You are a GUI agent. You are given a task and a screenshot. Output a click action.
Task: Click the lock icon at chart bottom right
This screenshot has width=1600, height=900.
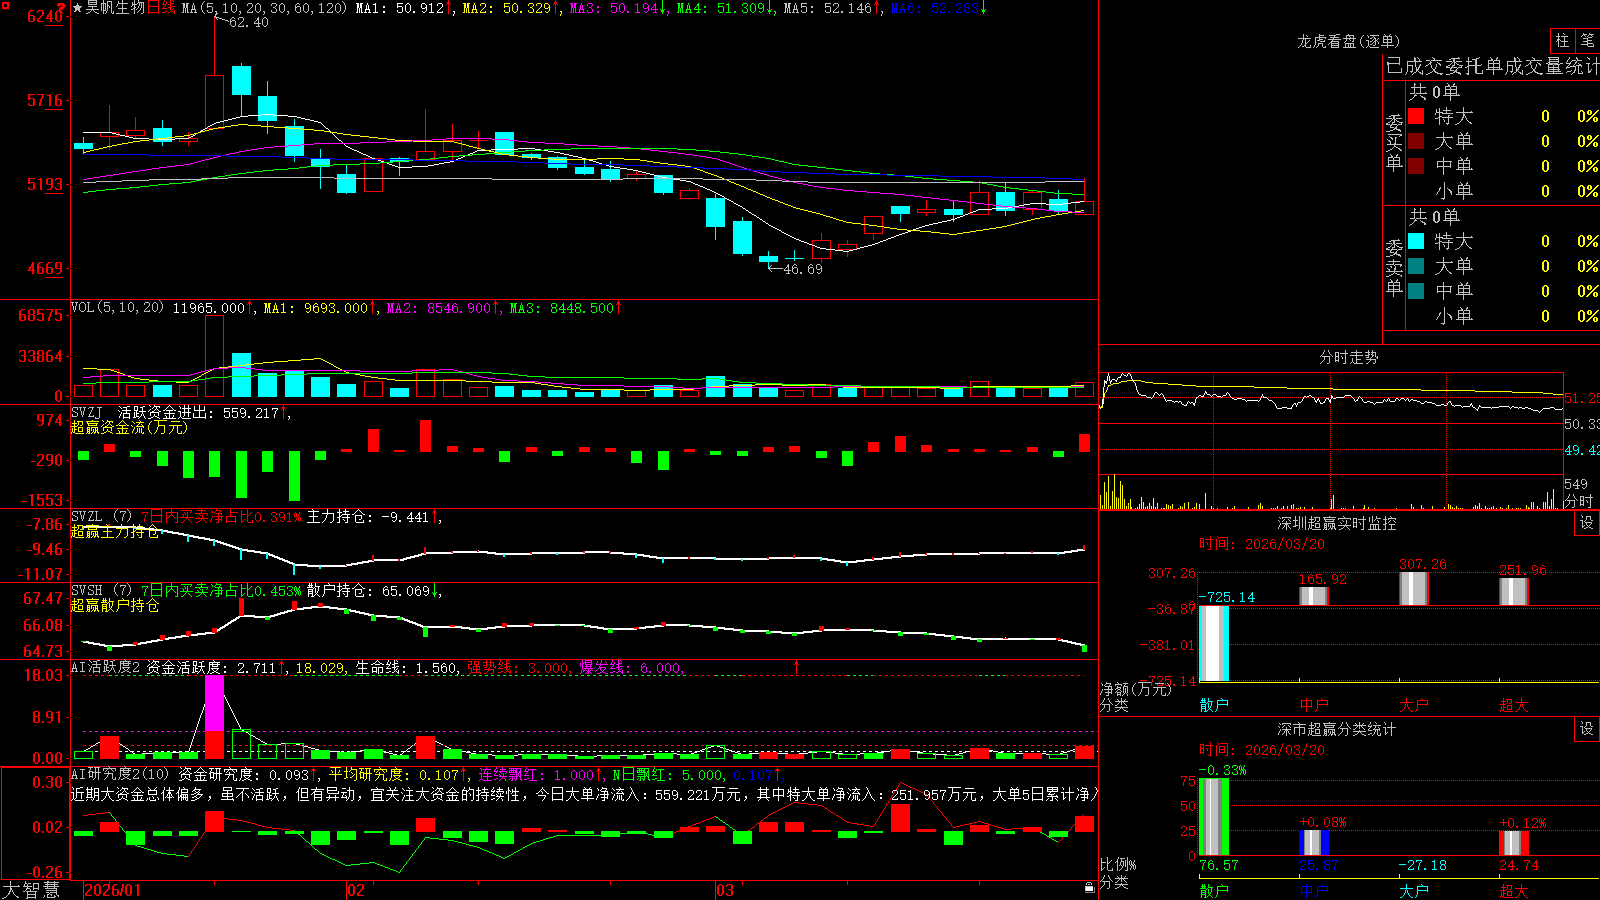pos(1089,887)
